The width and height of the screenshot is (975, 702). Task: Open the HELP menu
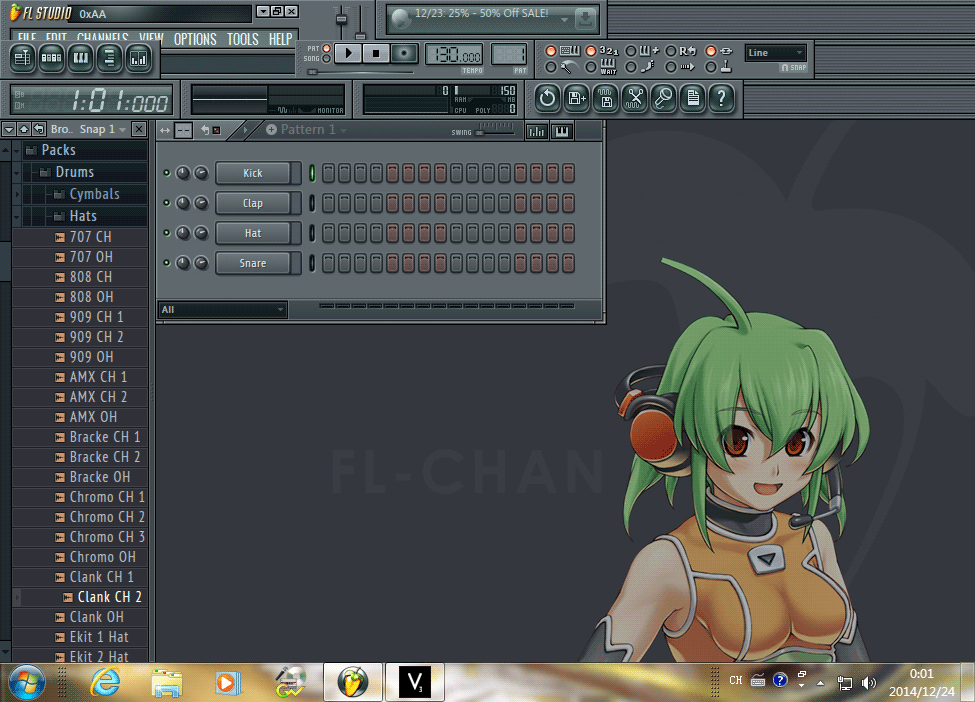(x=280, y=39)
